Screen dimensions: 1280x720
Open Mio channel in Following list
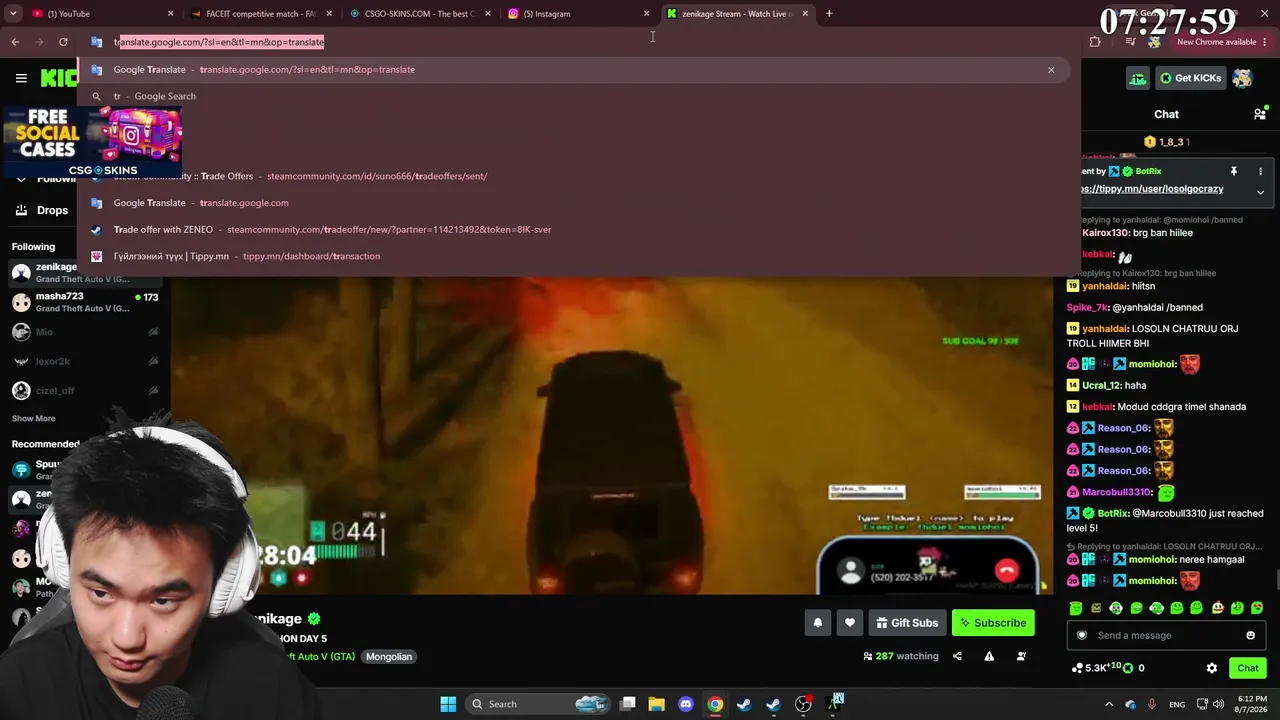pos(85,331)
